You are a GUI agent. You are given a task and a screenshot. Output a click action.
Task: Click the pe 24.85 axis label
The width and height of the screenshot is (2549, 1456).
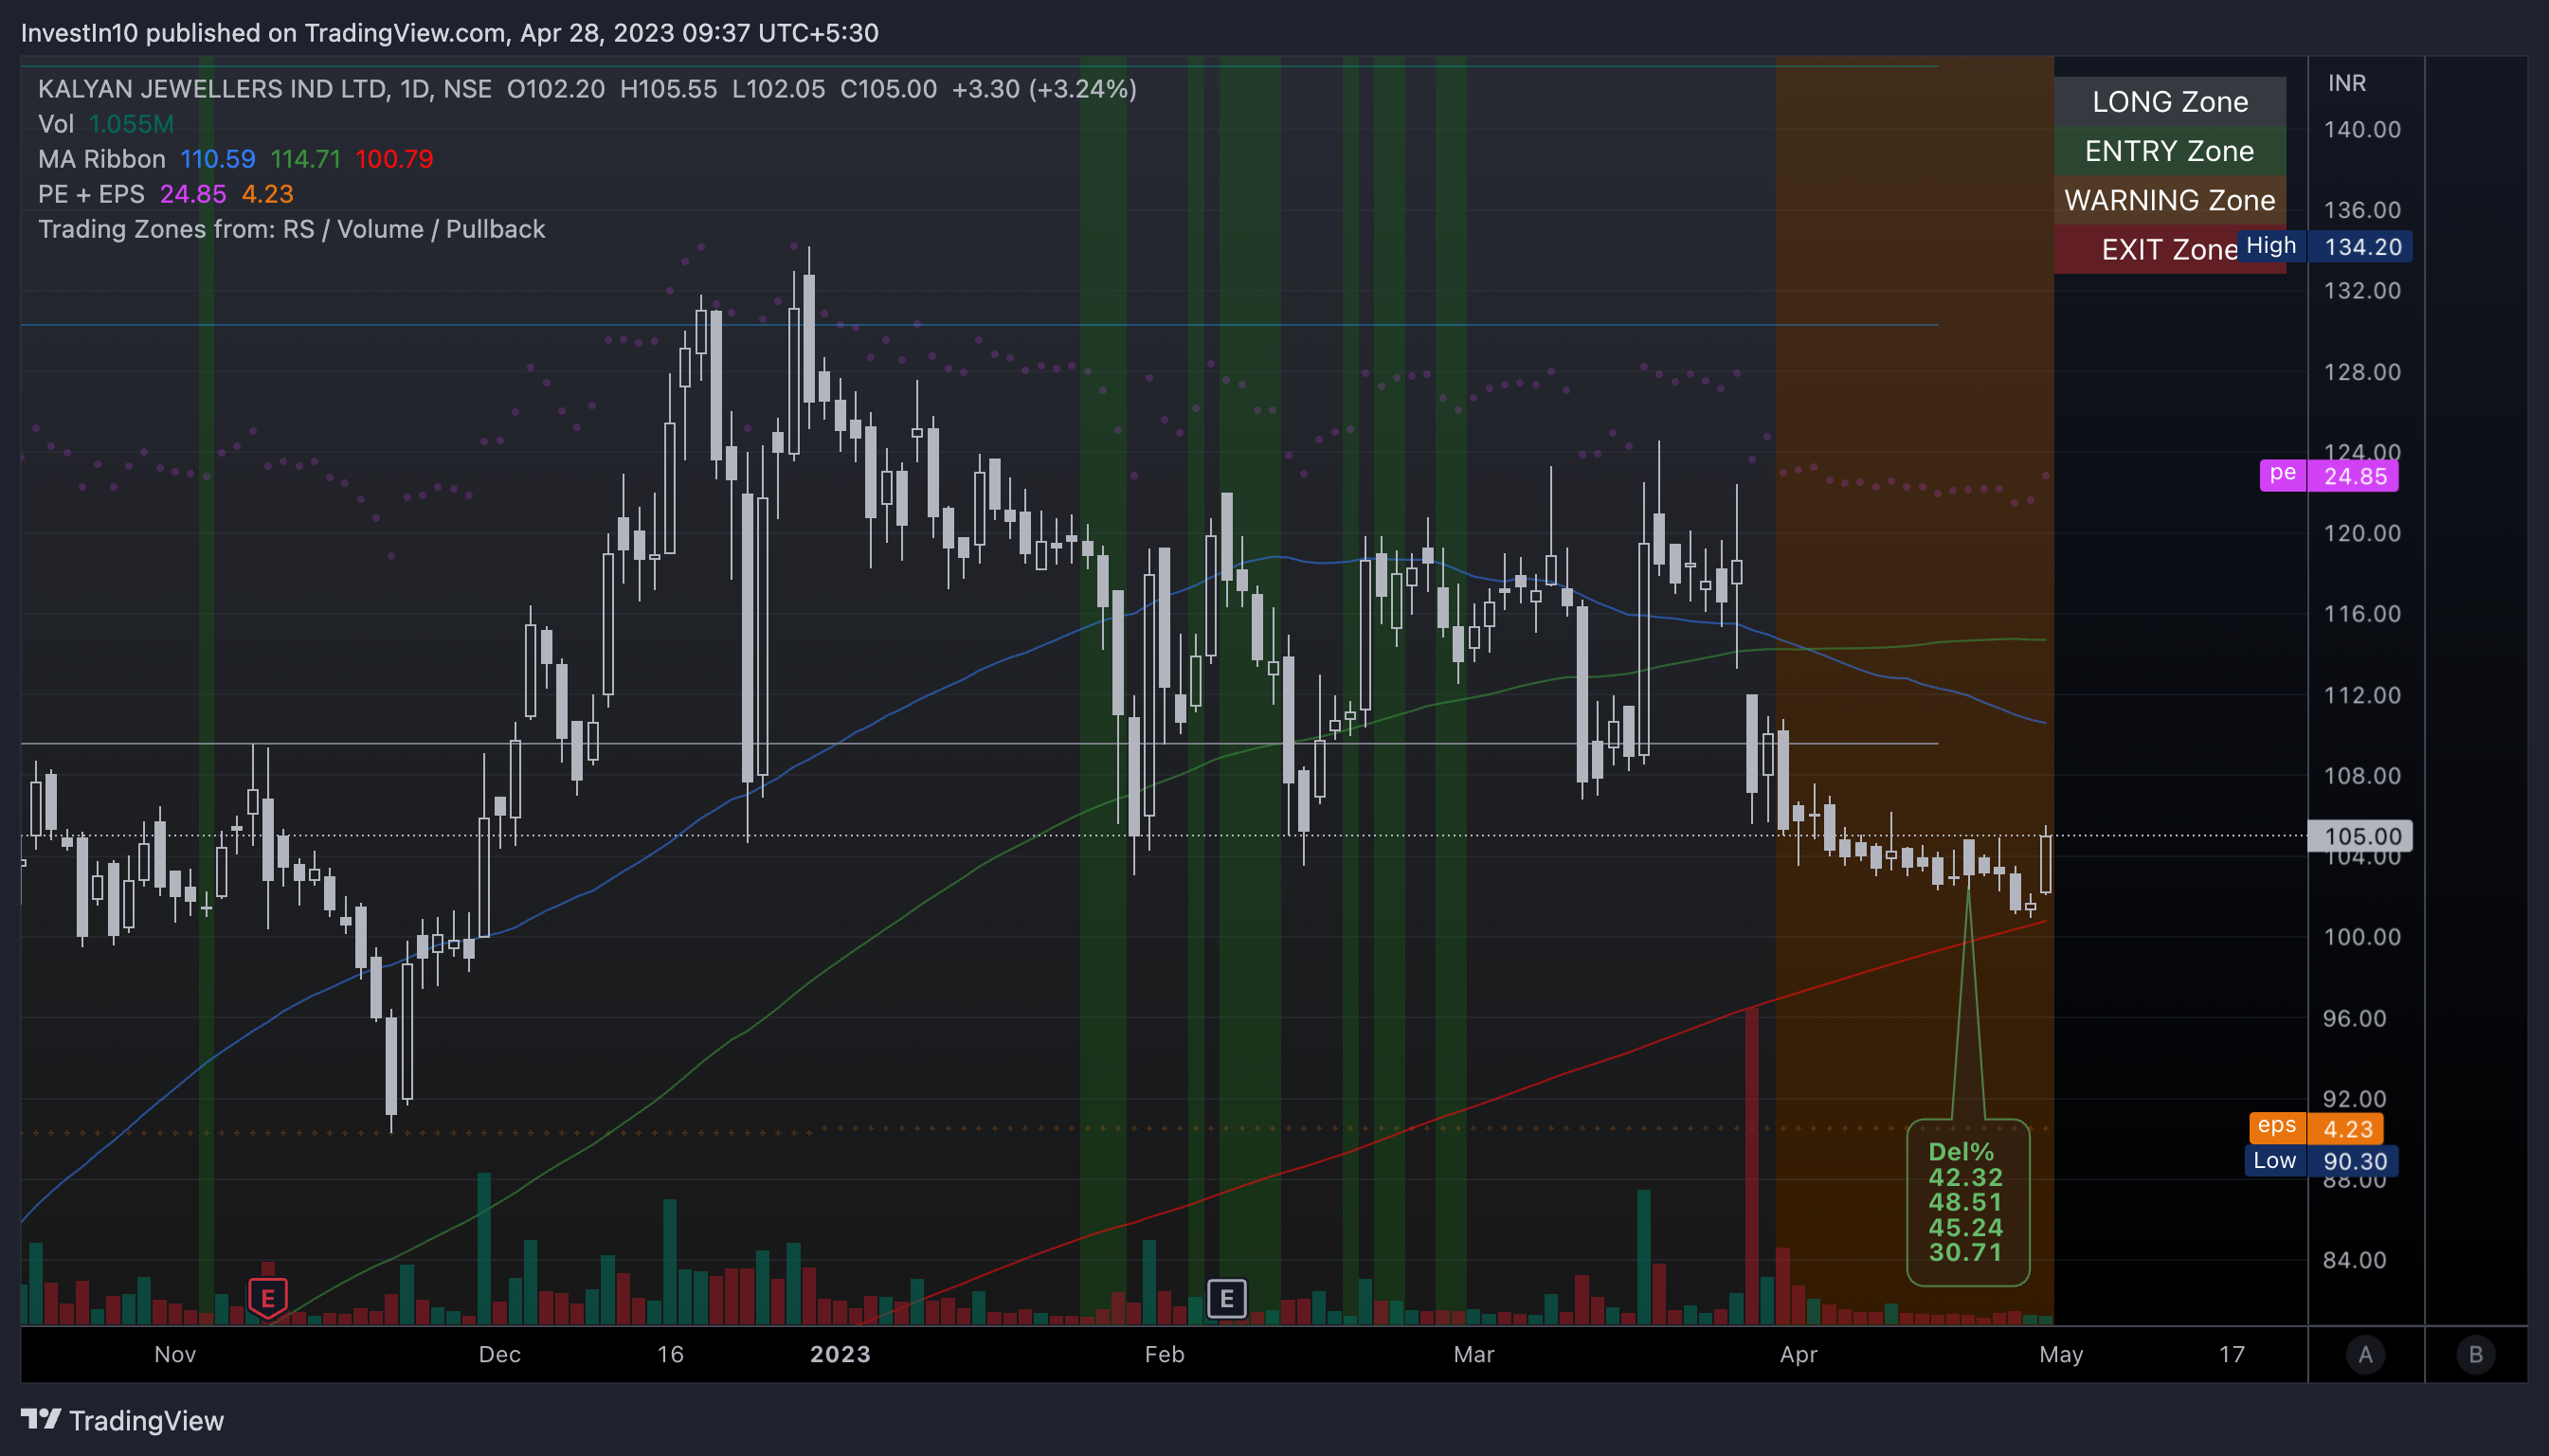pyautogui.click(x=2329, y=476)
